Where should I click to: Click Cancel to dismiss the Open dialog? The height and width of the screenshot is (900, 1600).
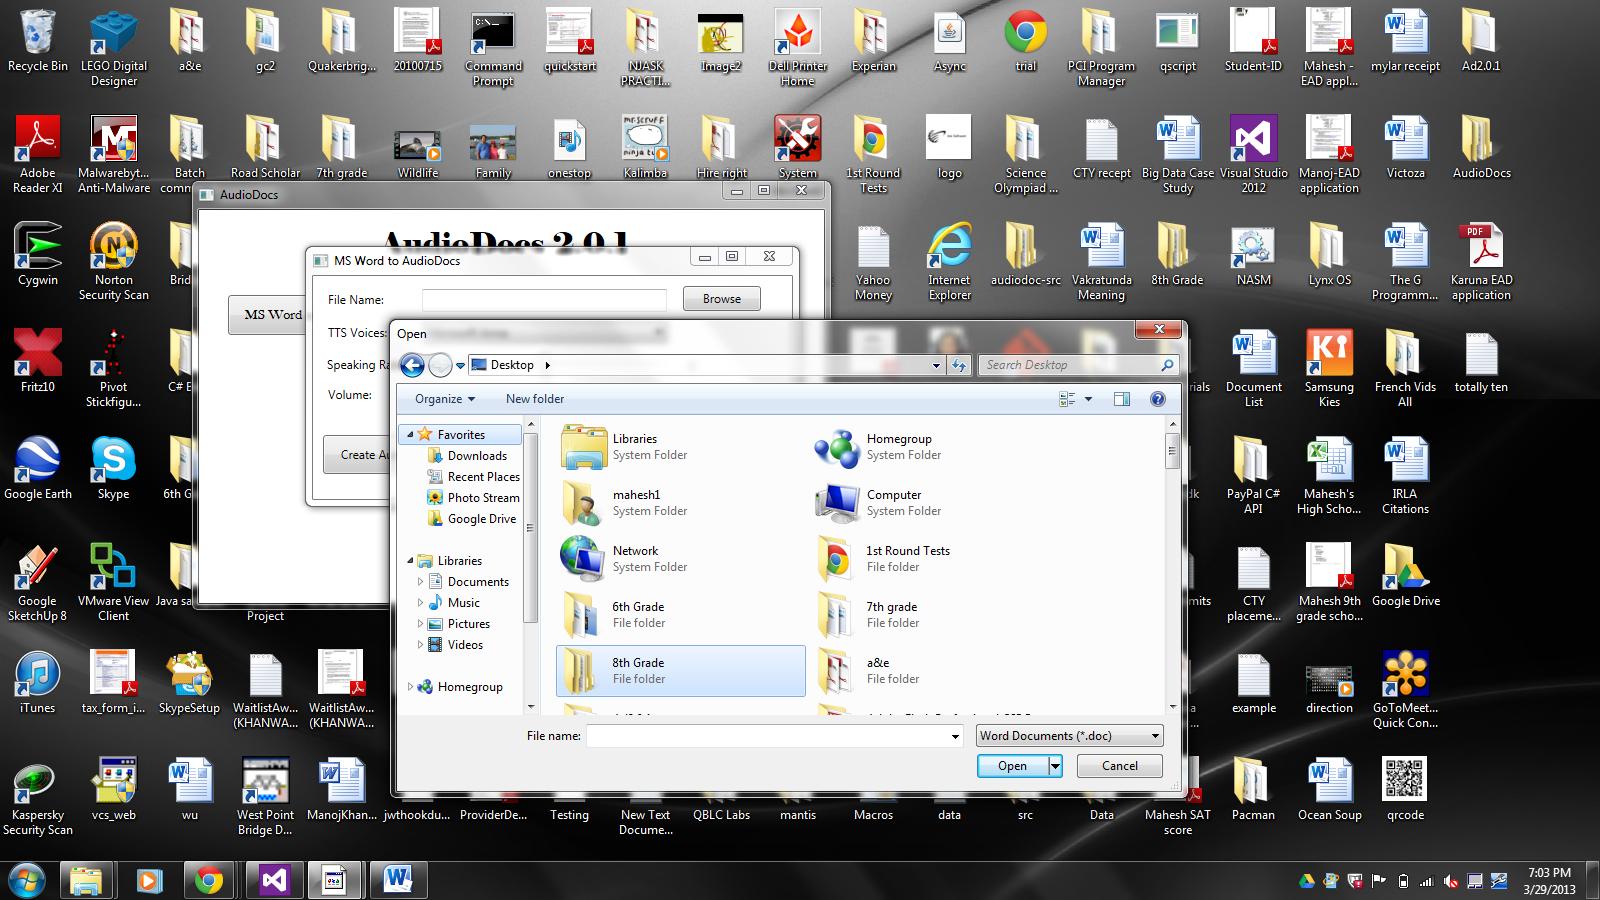coord(1118,765)
